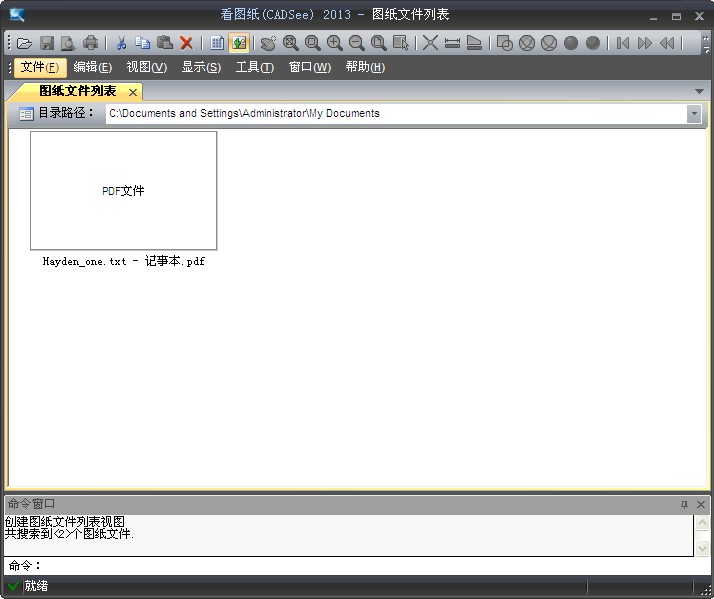Click the pan hand tool icon
The image size is (714, 599).
[x=268, y=43]
